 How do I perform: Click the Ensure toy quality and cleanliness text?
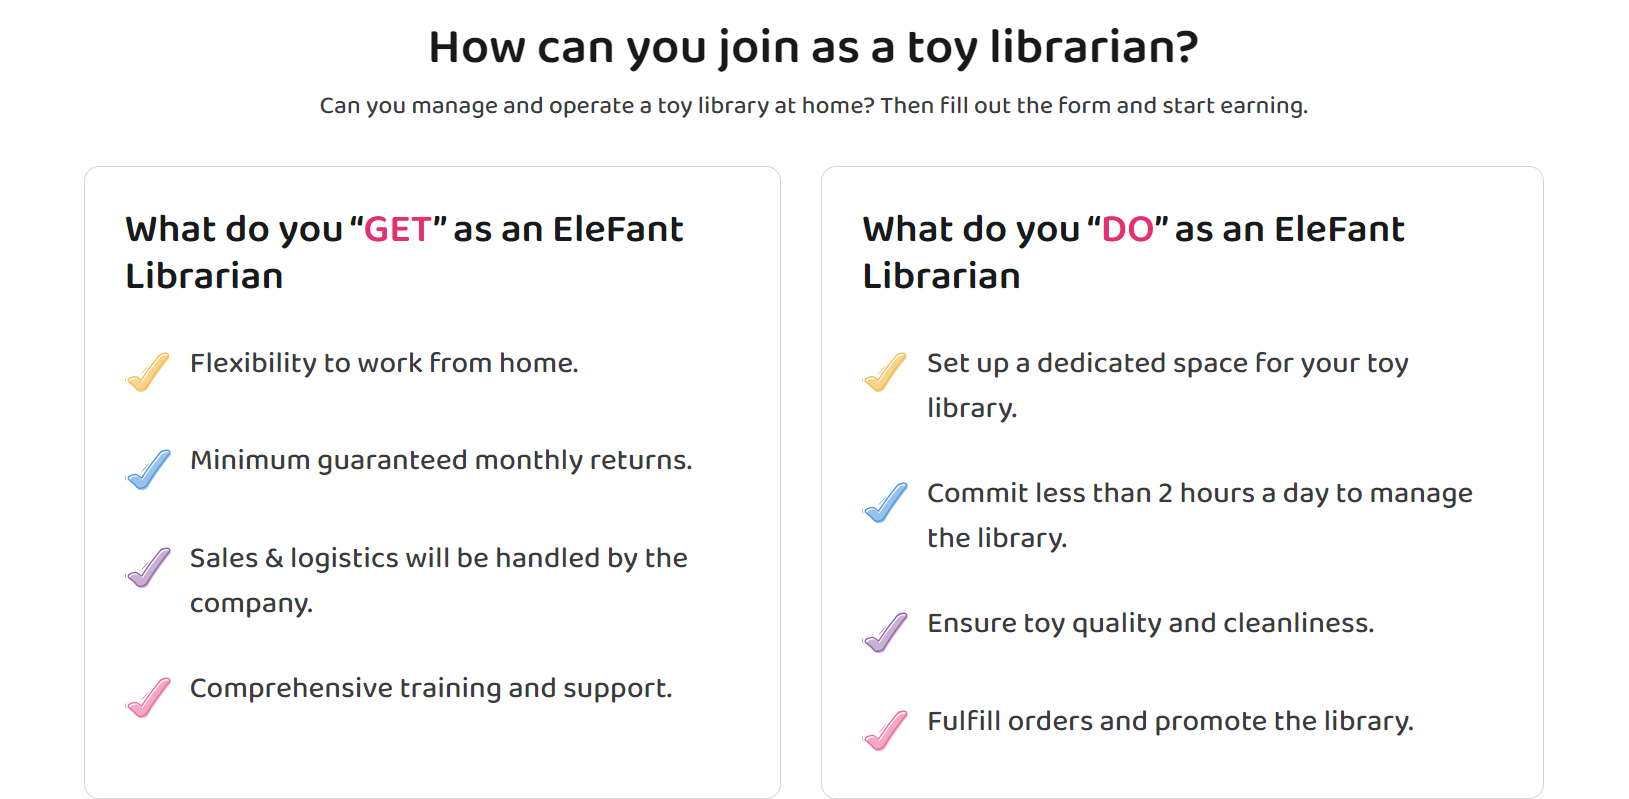[1150, 623]
